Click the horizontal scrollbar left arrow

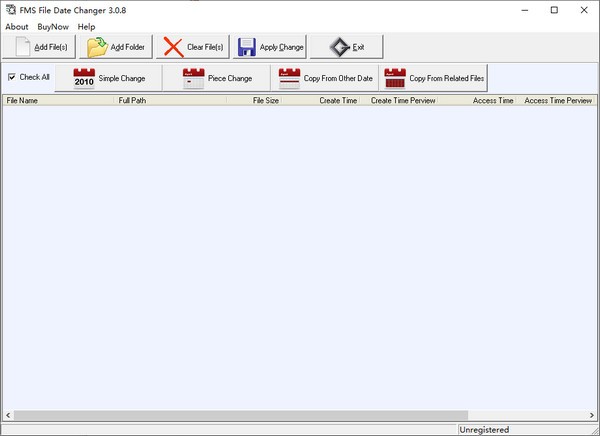(8, 415)
